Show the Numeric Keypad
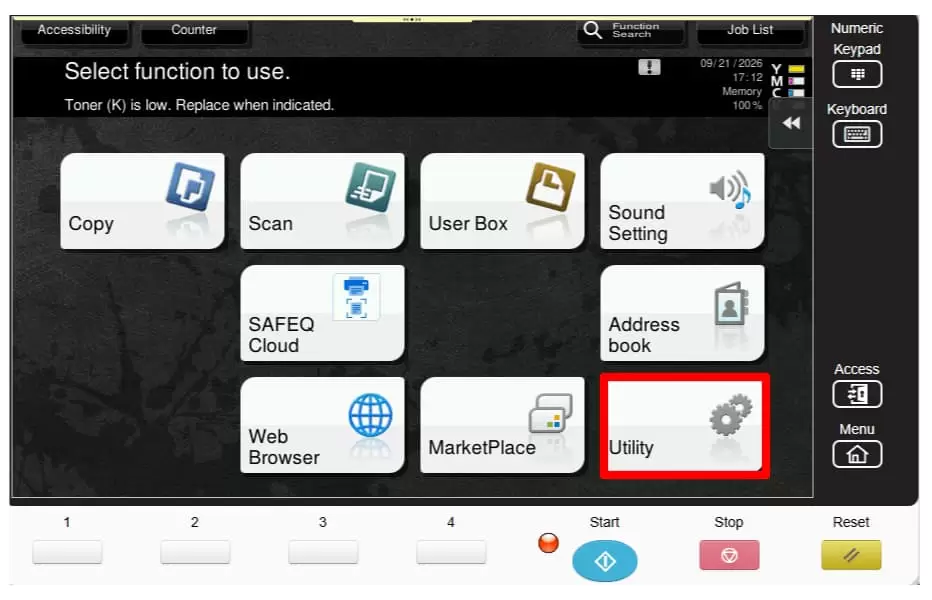Image resolution: width=932 pixels, height=600 pixels. [857, 74]
